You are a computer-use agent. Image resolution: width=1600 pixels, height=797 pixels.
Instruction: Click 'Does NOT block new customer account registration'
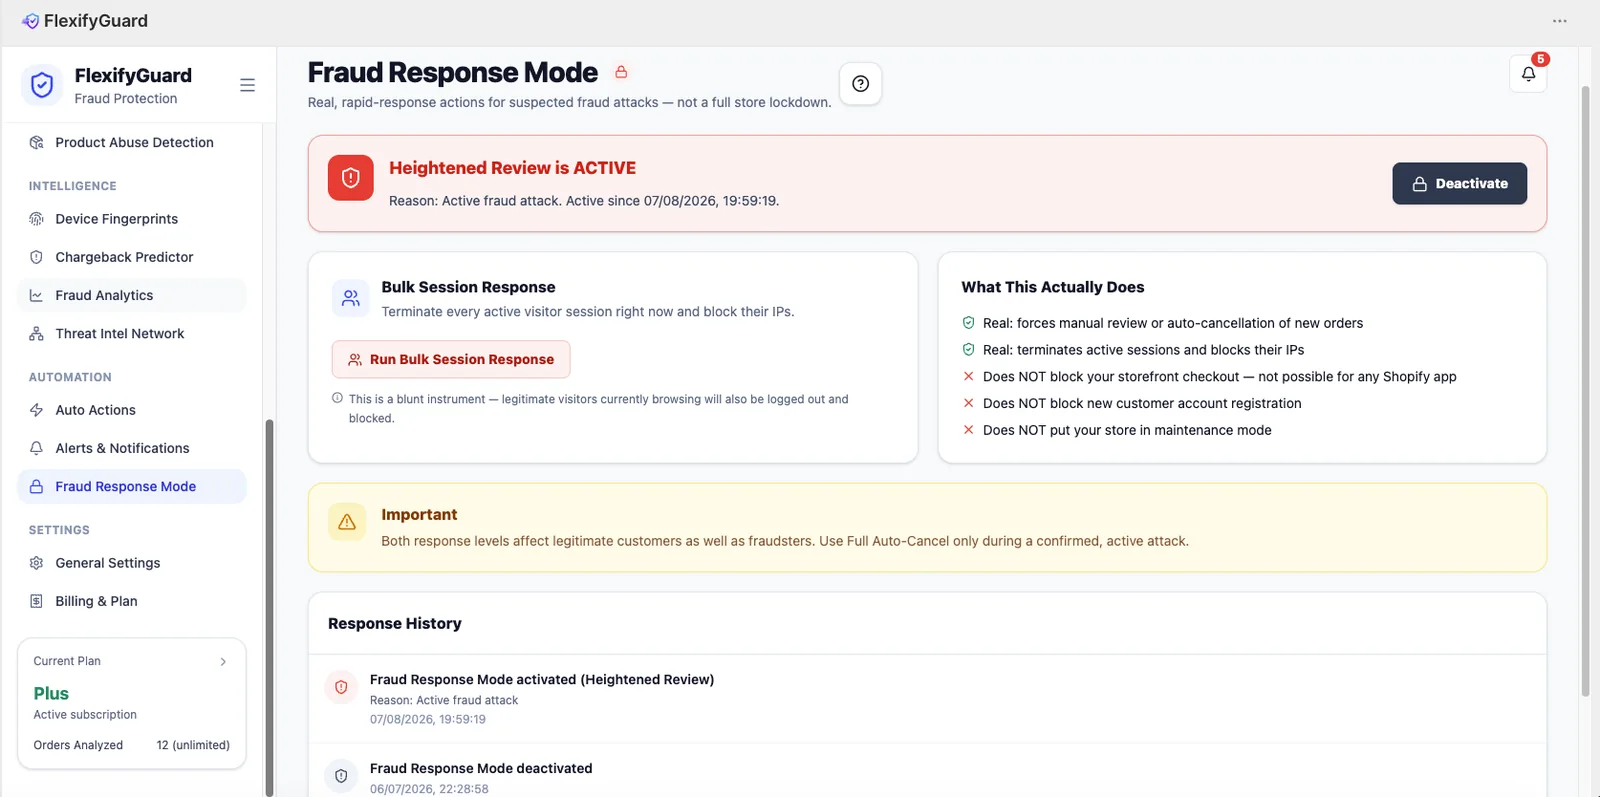[x=1142, y=403]
